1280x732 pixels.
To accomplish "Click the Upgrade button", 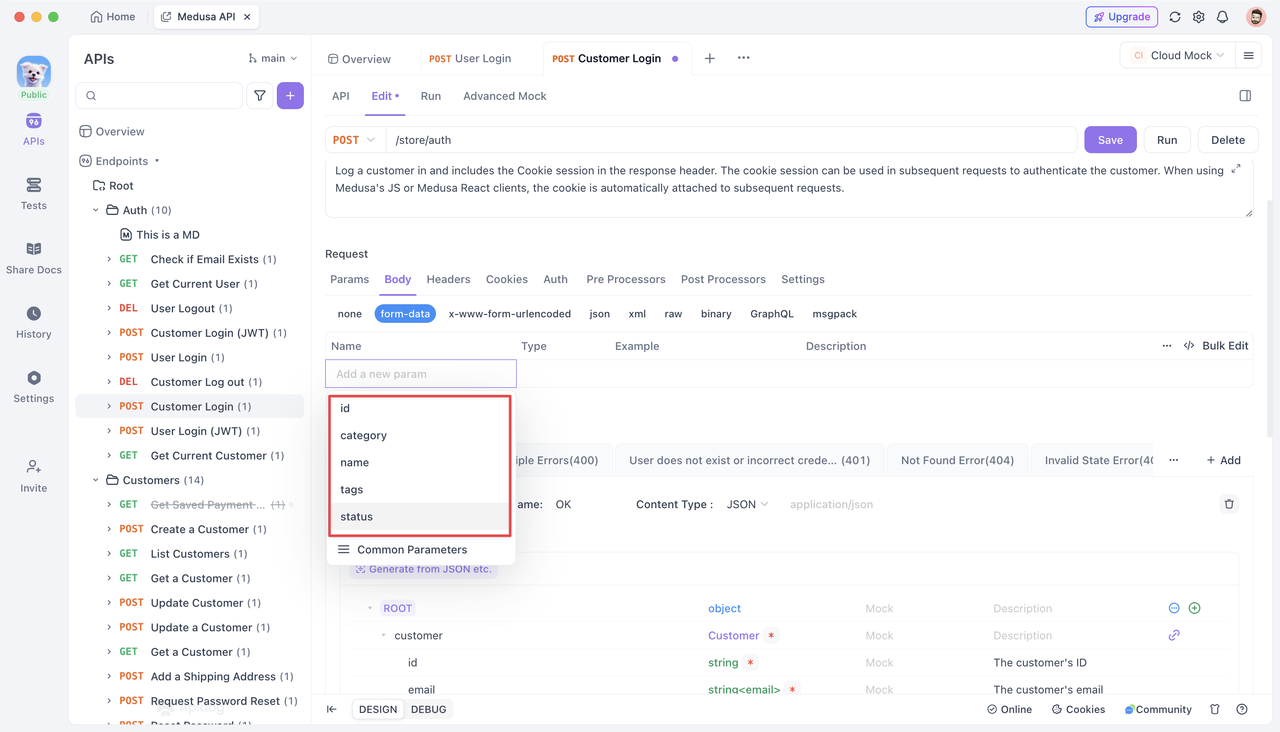I will pyautogui.click(x=1122, y=17).
